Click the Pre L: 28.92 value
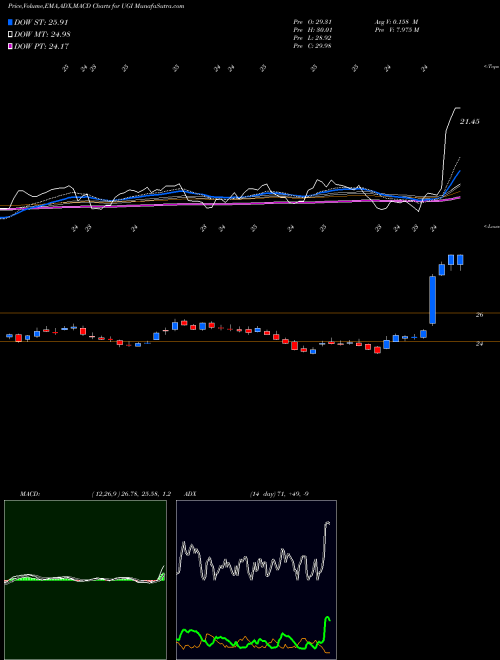This screenshot has height=660, width=500. pyautogui.click(x=312, y=38)
